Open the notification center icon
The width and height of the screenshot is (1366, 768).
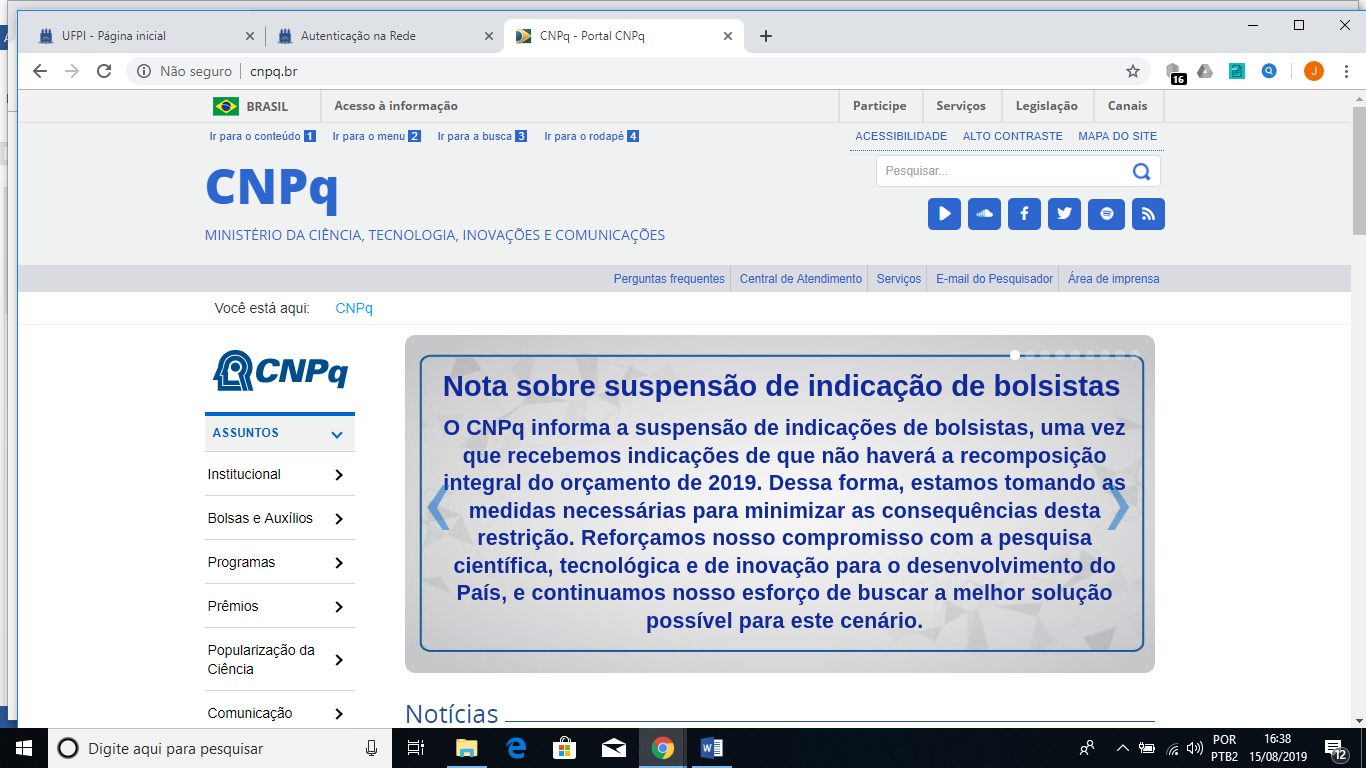pyautogui.click(x=1334, y=748)
